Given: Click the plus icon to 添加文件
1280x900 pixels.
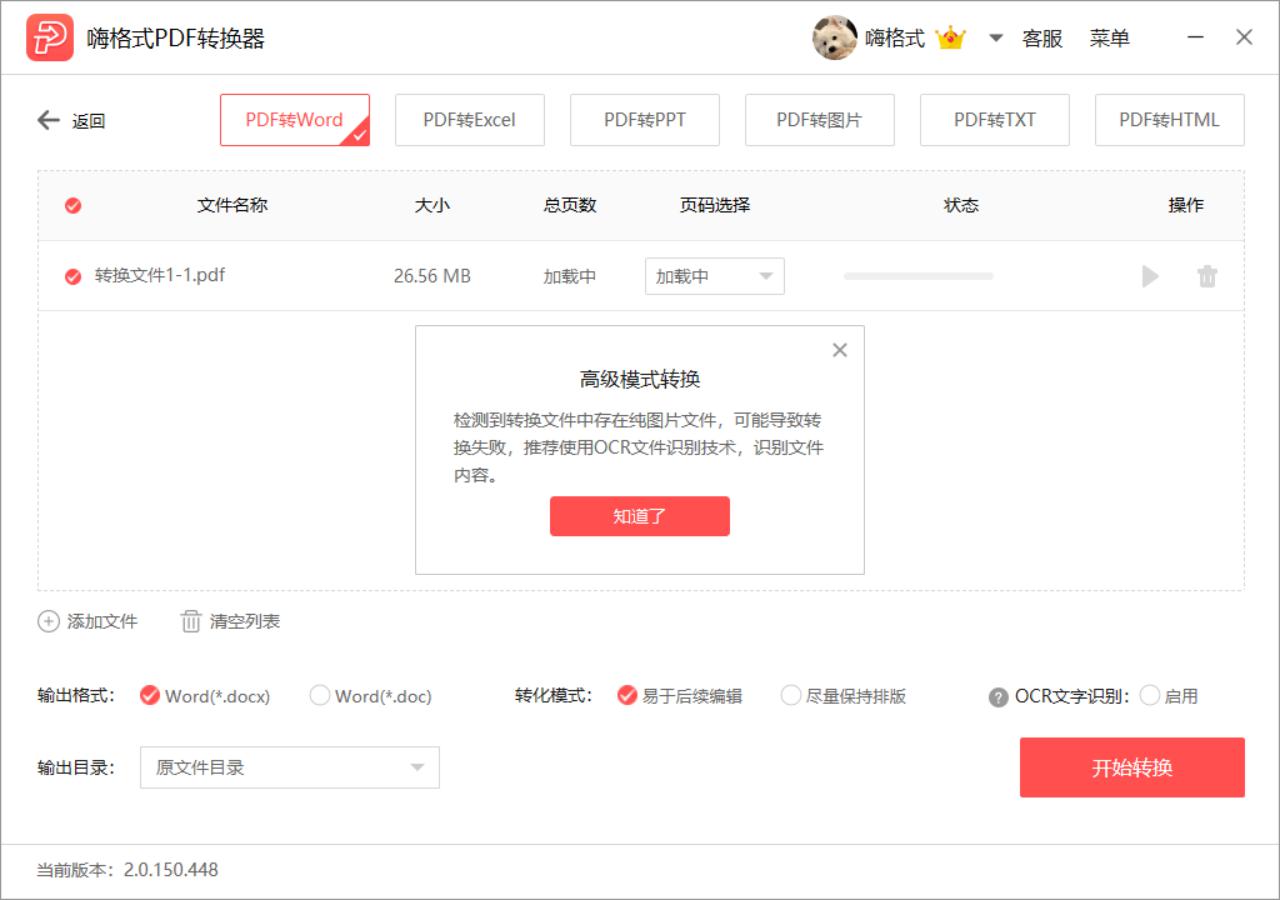Looking at the screenshot, I should pyautogui.click(x=48, y=621).
